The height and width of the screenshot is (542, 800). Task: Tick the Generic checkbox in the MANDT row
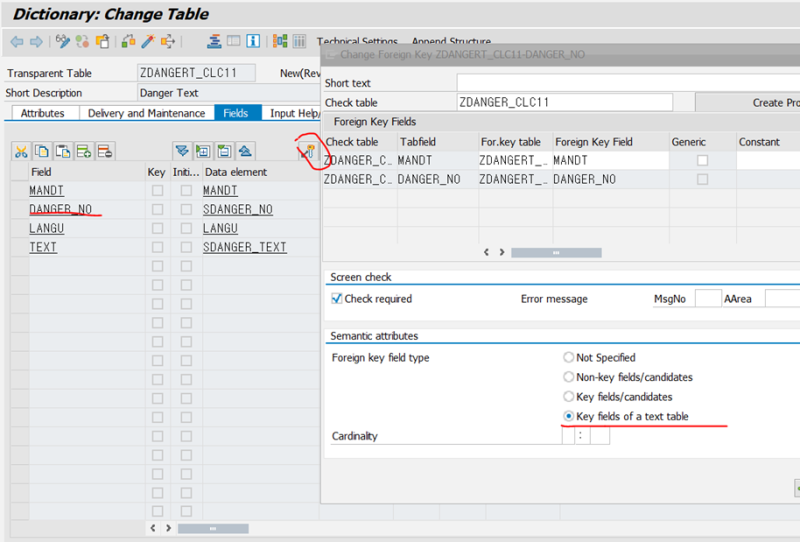703,160
